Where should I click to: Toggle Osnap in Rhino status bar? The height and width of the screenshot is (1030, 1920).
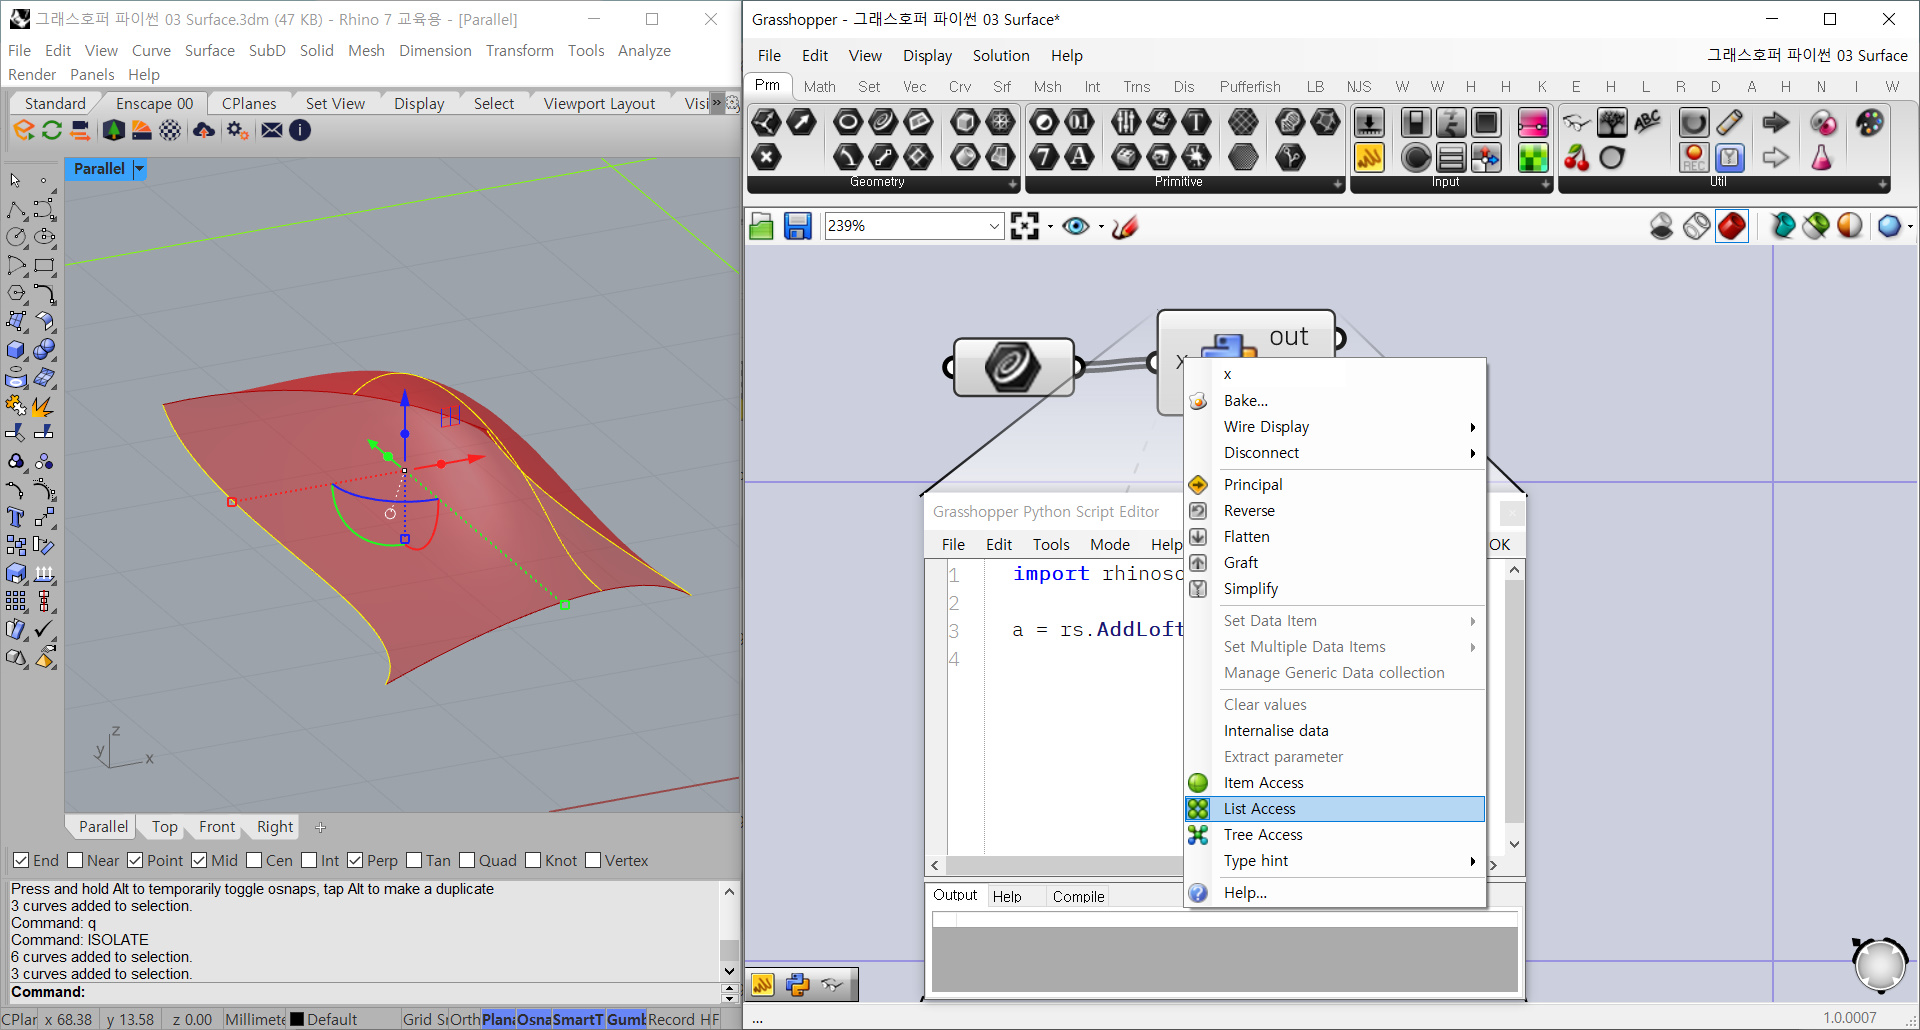point(534,1019)
